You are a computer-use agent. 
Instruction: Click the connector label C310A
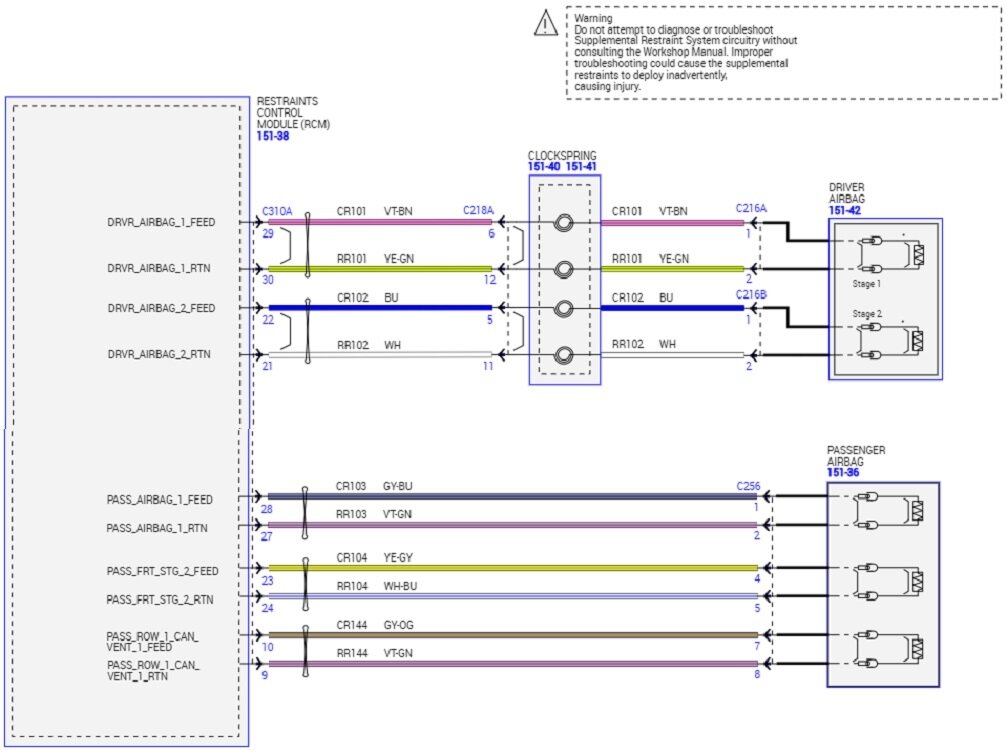(276, 210)
